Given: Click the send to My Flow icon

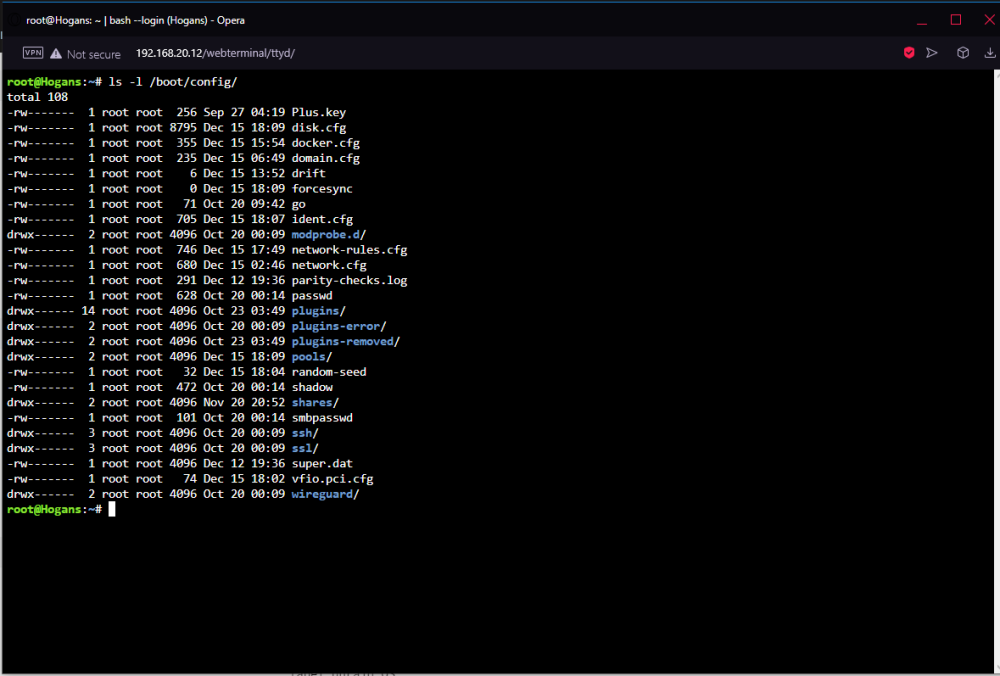Looking at the screenshot, I should tap(932, 53).
